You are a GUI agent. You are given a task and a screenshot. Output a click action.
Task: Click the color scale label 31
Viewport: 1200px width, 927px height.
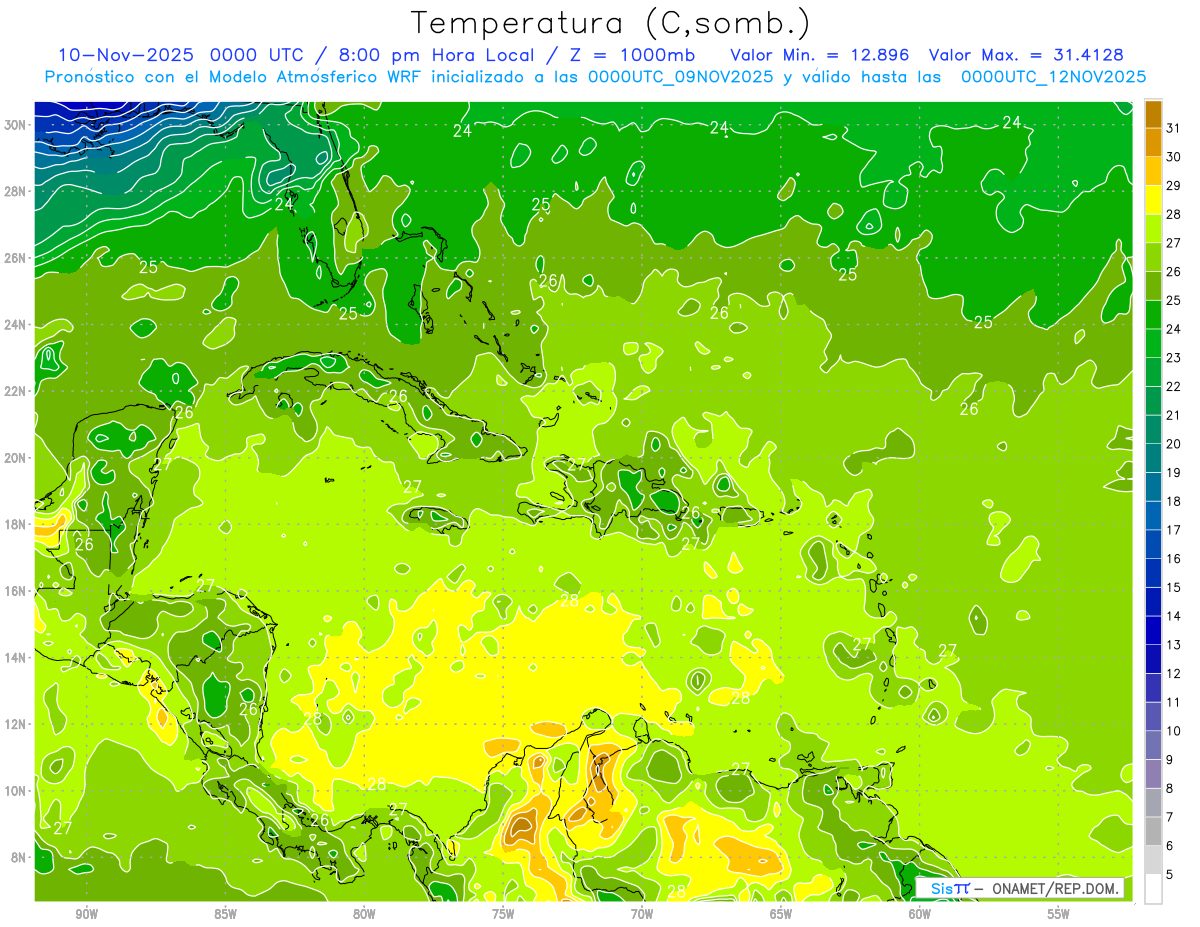point(1174,128)
